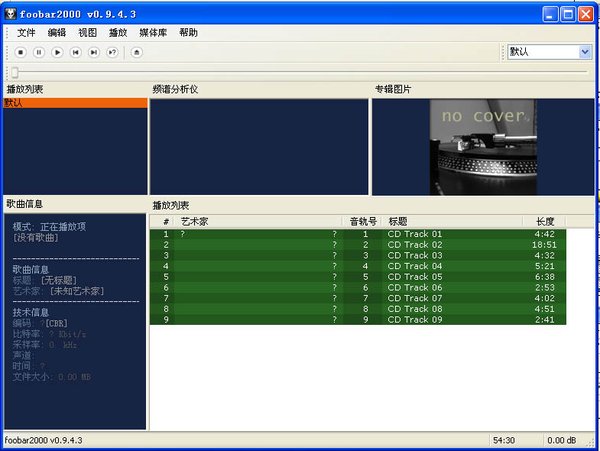
Task: Click the random track playback button
Action: point(112,52)
